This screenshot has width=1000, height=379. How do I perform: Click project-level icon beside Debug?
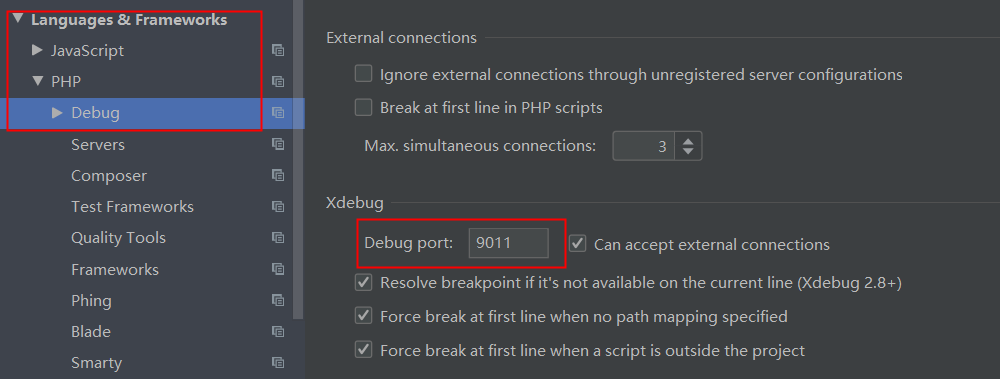pos(277,112)
